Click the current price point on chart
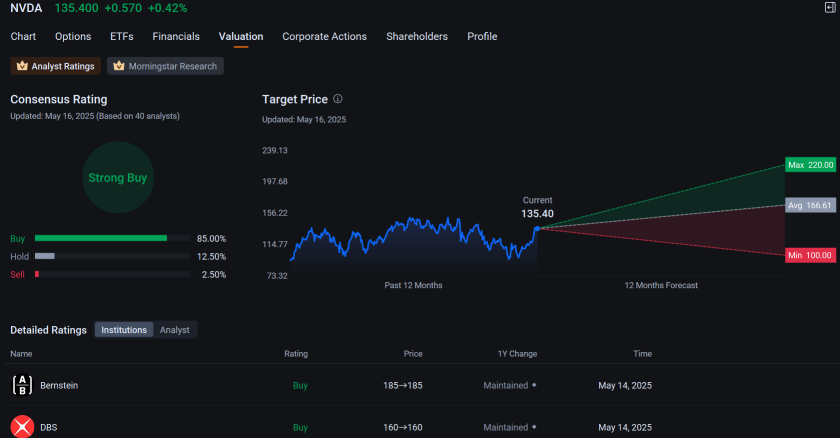Image resolution: width=840 pixels, height=438 pixels. click(x=537, y=229)
